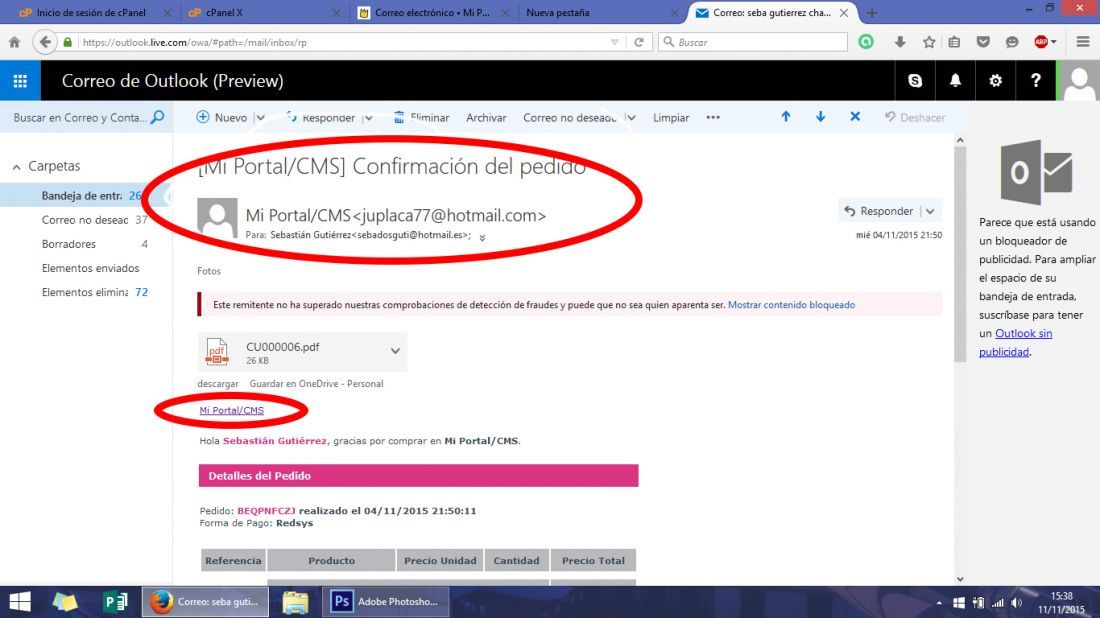The width and height of the screenshot is (1100, 618).
Task: Open the Mi Portal/CMS link
Action: click(x=232, y=410)
